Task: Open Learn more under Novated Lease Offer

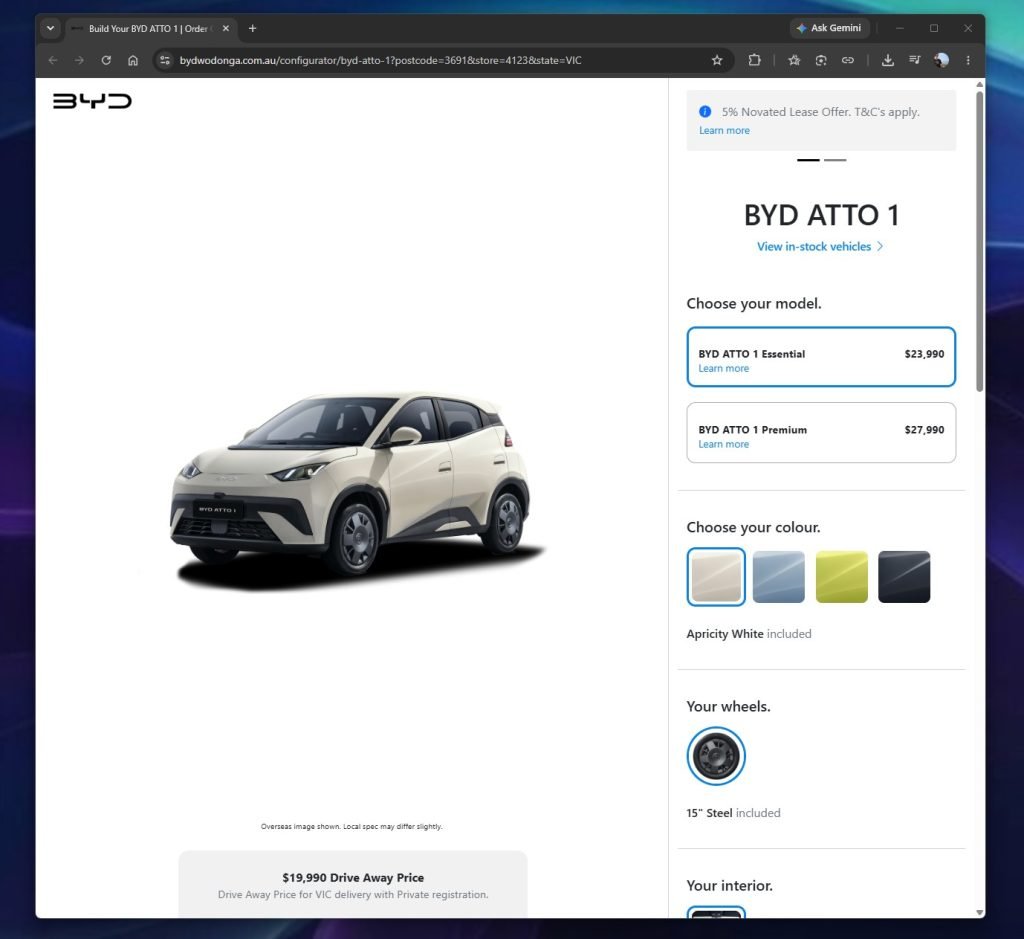Action: coord(724,130)
